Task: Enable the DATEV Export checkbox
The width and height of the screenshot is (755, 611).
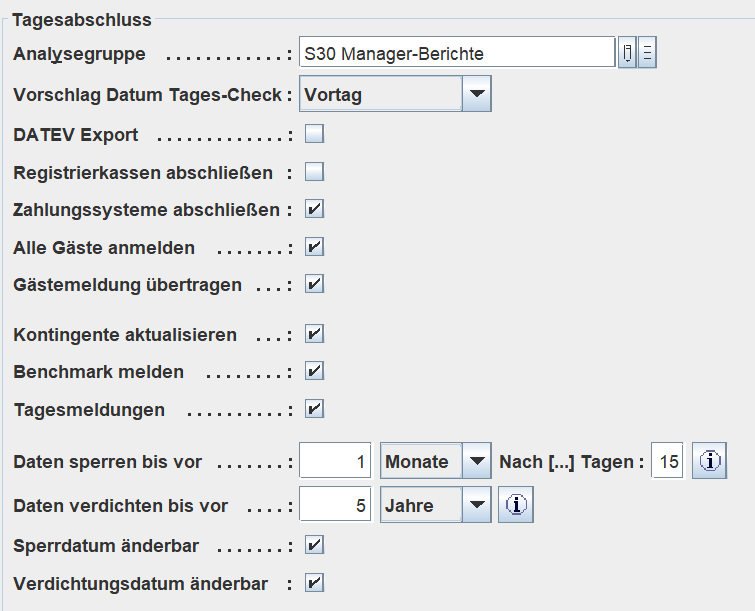Action: coord(315,134)
